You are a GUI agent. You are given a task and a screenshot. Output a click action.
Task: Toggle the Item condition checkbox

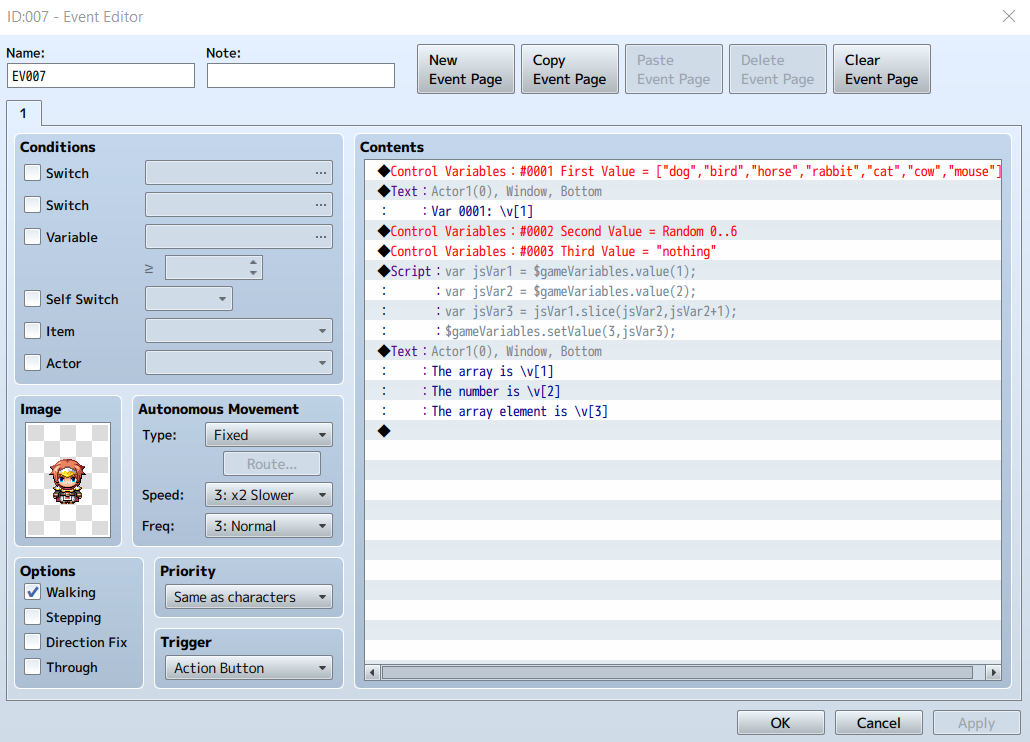[32, 330]
